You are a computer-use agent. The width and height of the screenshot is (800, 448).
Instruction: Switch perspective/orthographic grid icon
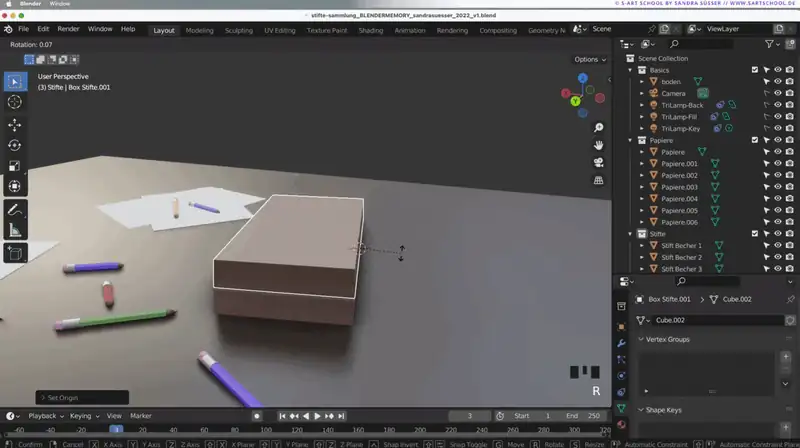pyautogui.click(x=598, y=180)
